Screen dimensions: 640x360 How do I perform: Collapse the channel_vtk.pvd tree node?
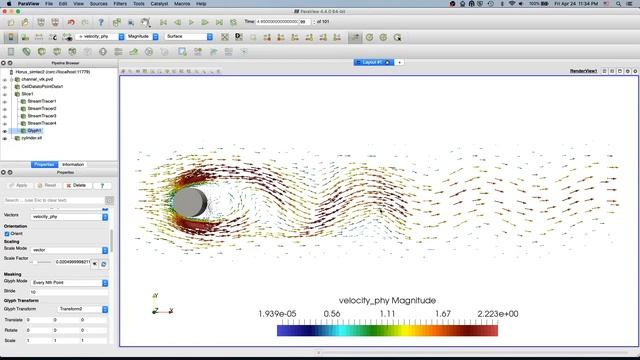point(12,80)
